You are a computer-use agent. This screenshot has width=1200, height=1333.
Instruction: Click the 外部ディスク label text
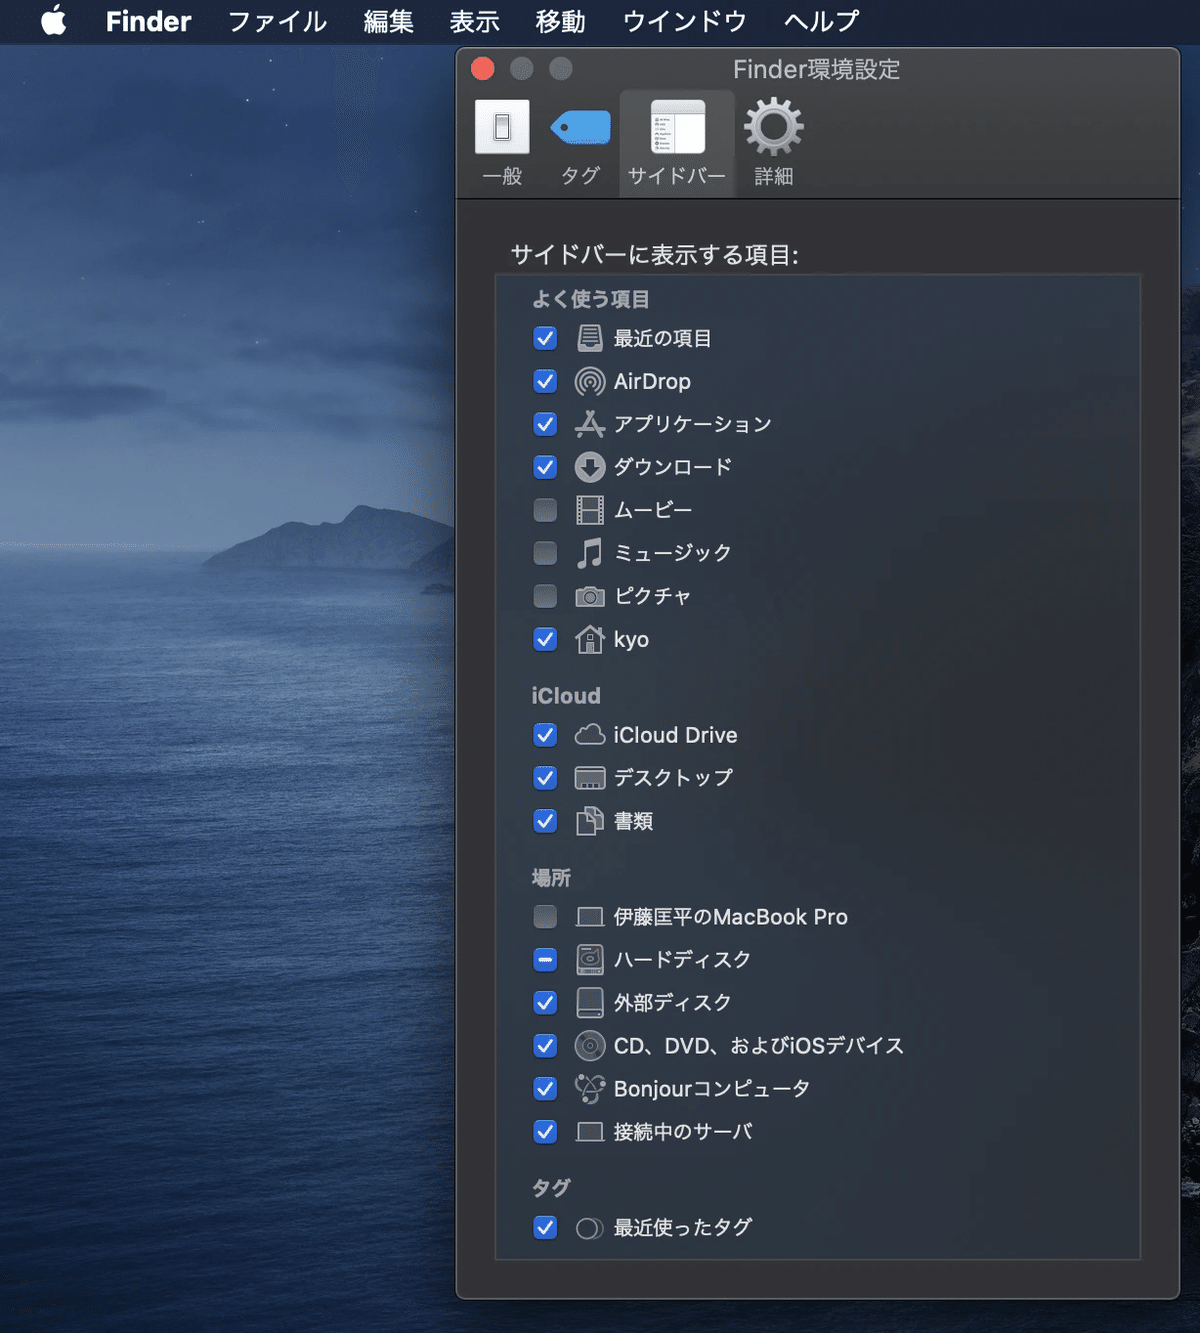coord(673,1002)
